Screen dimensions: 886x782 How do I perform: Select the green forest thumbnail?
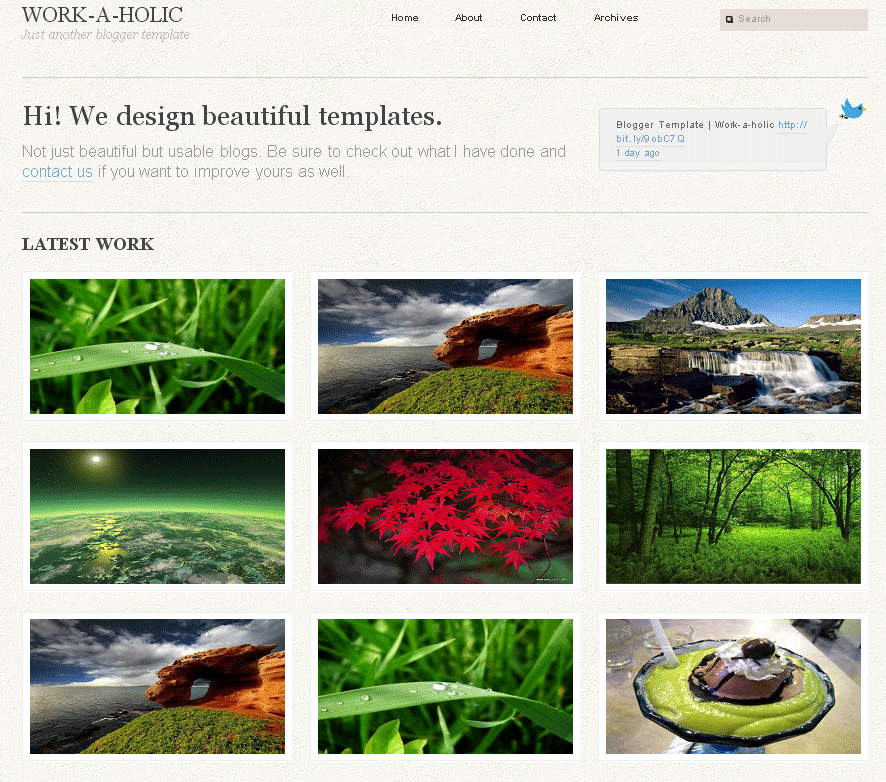click(x=733, y=516)
